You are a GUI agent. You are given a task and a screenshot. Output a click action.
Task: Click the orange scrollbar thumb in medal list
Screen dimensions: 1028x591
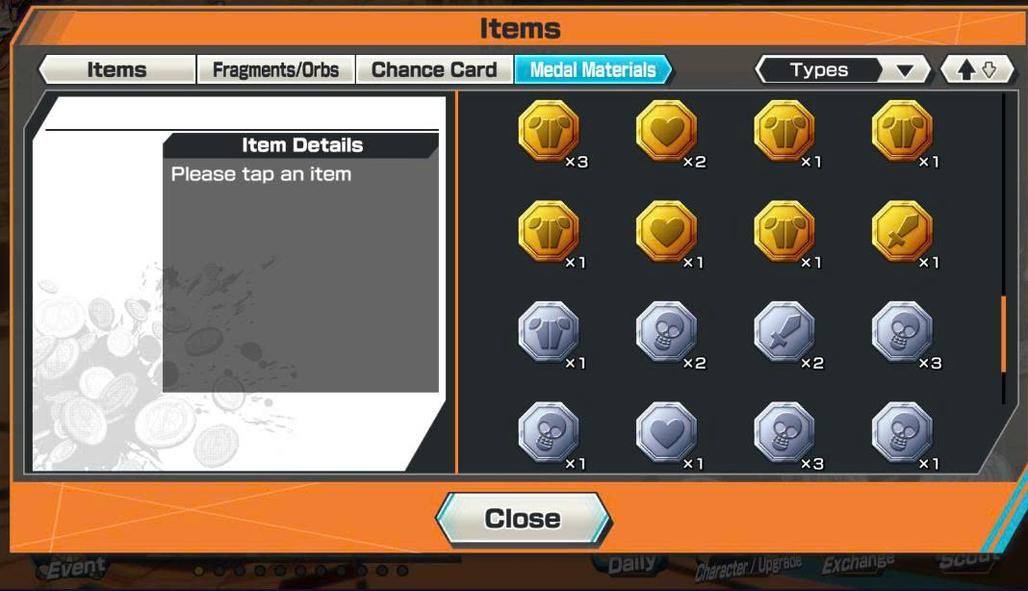(x=1003, y=335)
